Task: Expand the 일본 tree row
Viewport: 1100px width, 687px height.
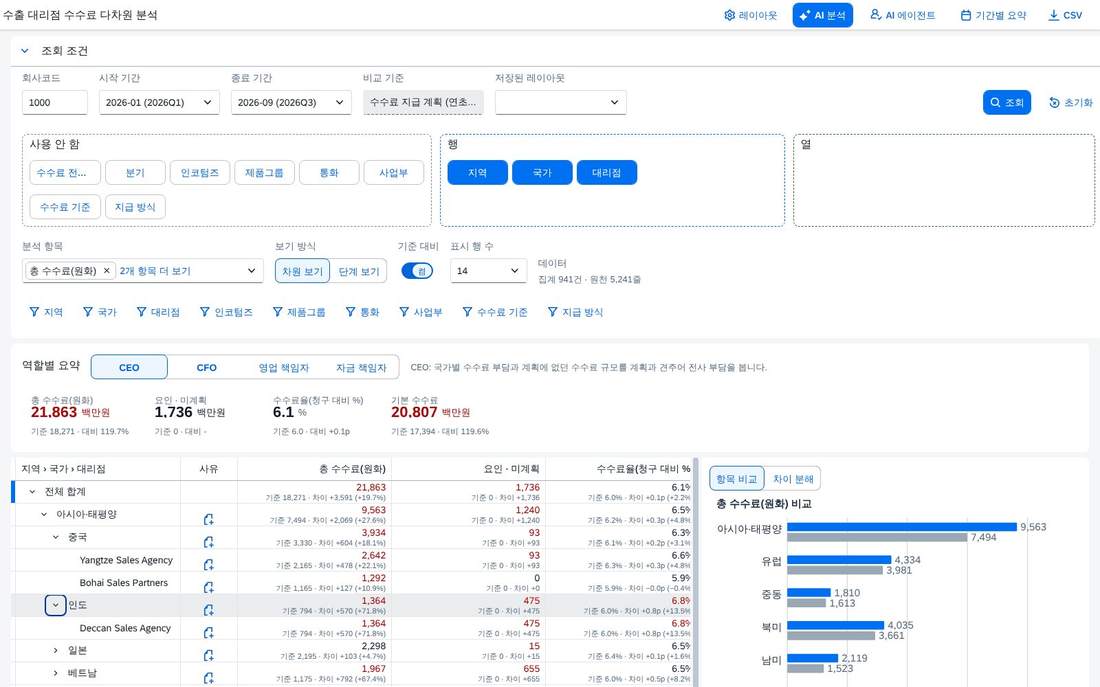Action: coord(55,651)
